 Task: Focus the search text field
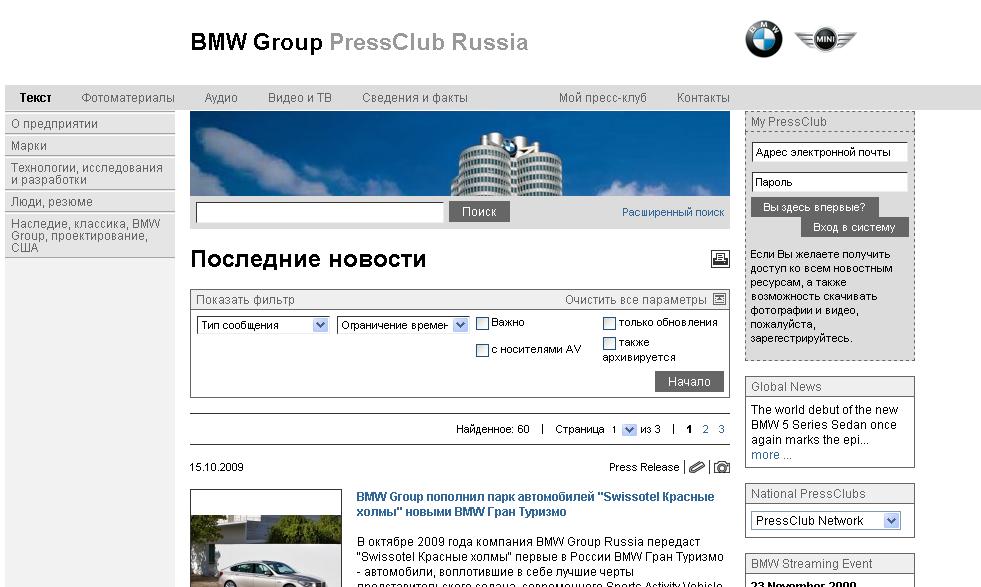[x=320, y=212]
